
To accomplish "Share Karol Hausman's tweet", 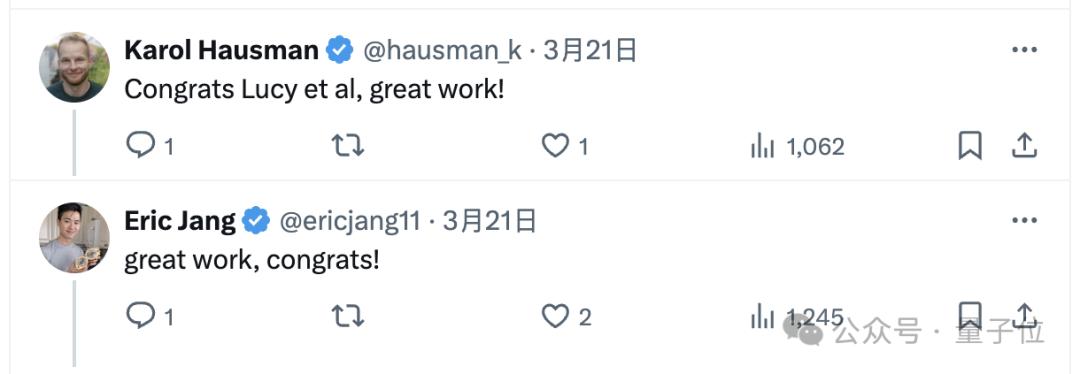I will [1024, 145].
